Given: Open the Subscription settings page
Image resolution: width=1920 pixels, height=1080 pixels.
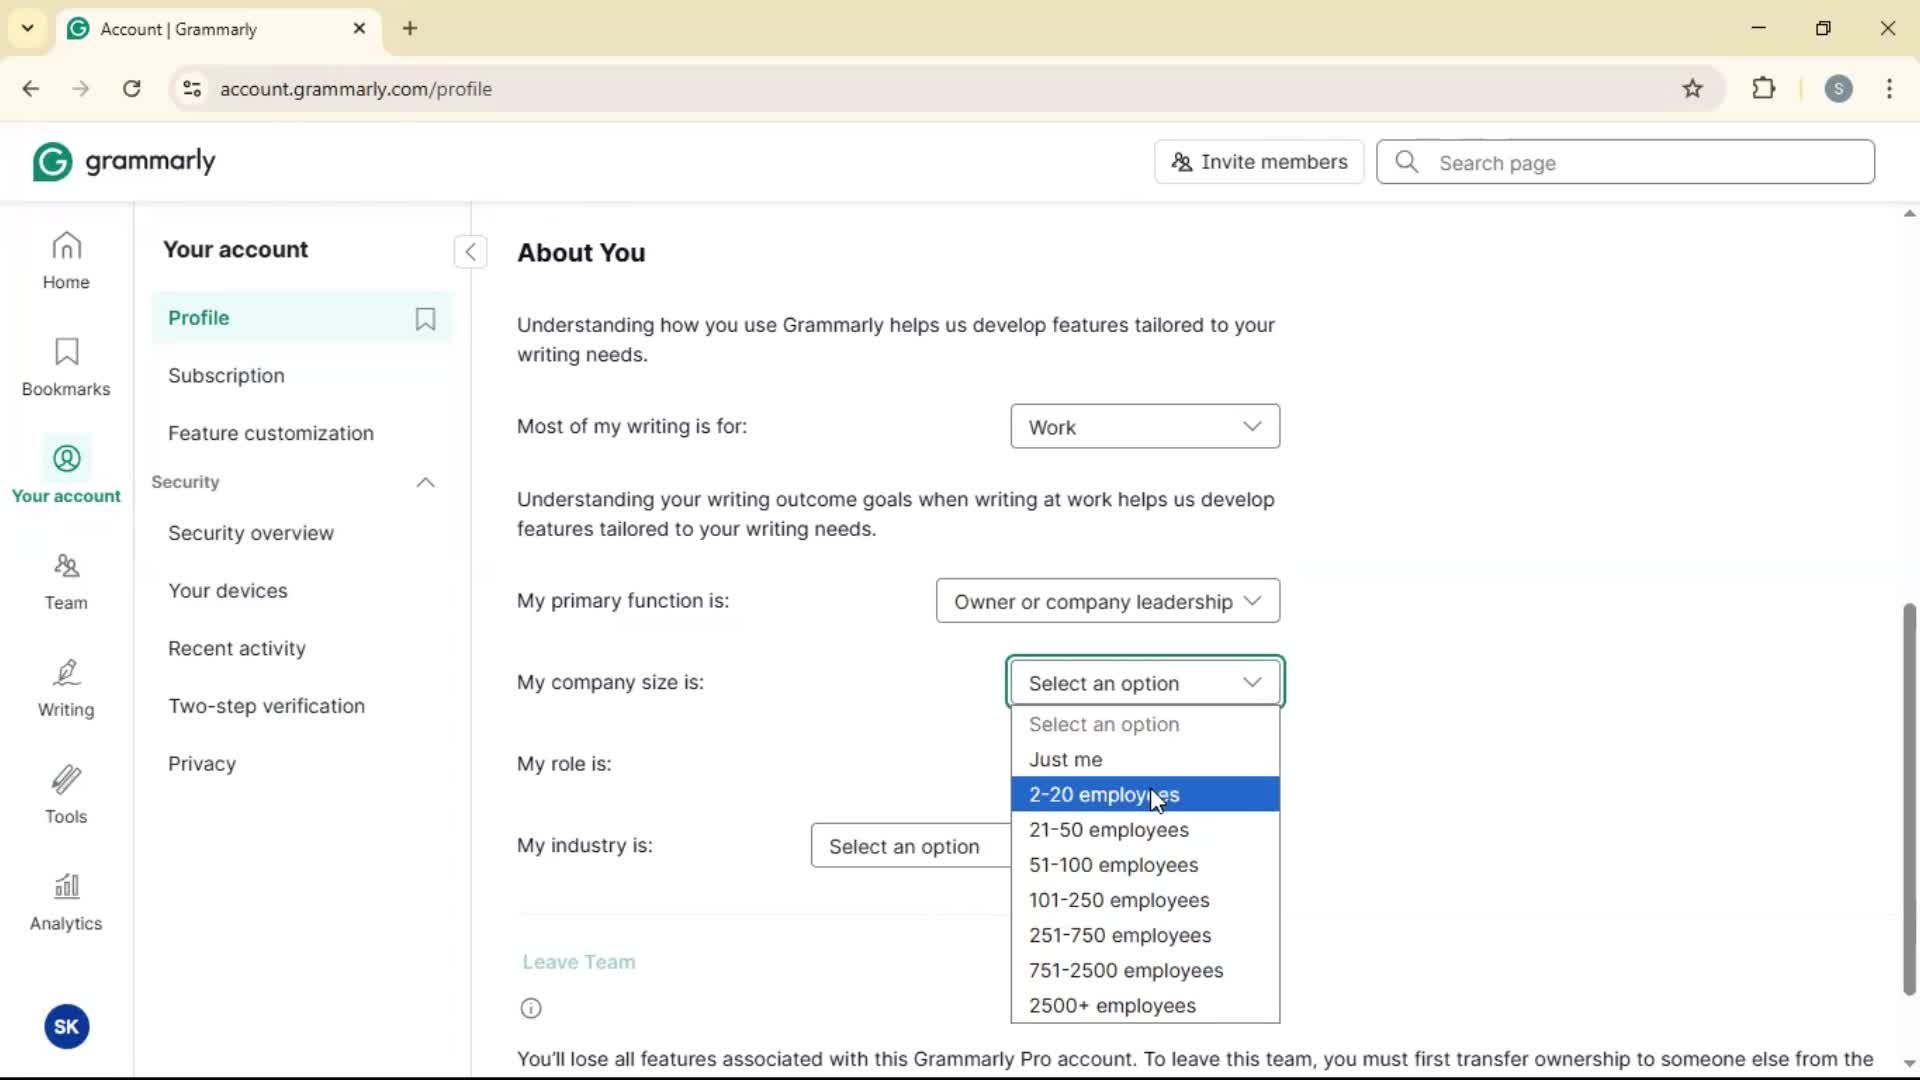Looking at the screenshot, I should click(x=226, y=376).
